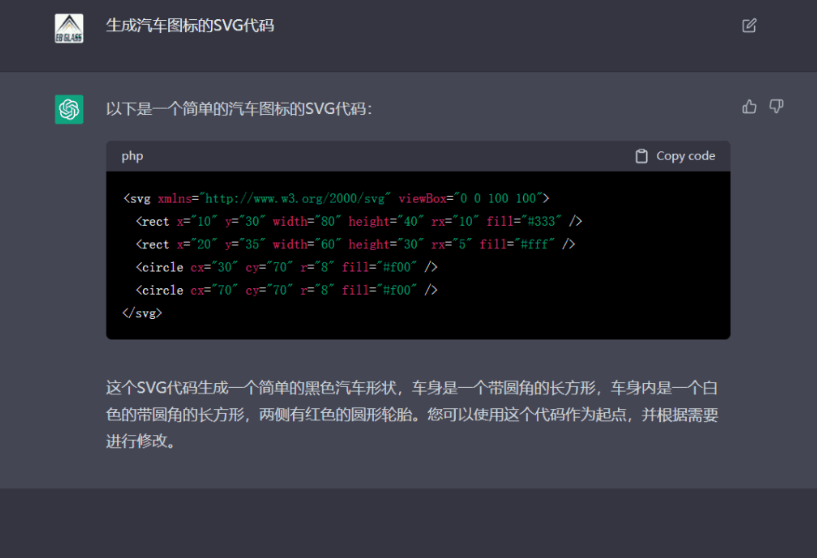Give the response a thumbs up
Image resolution: width=817 pixels, height=558 pixels.
749,107
